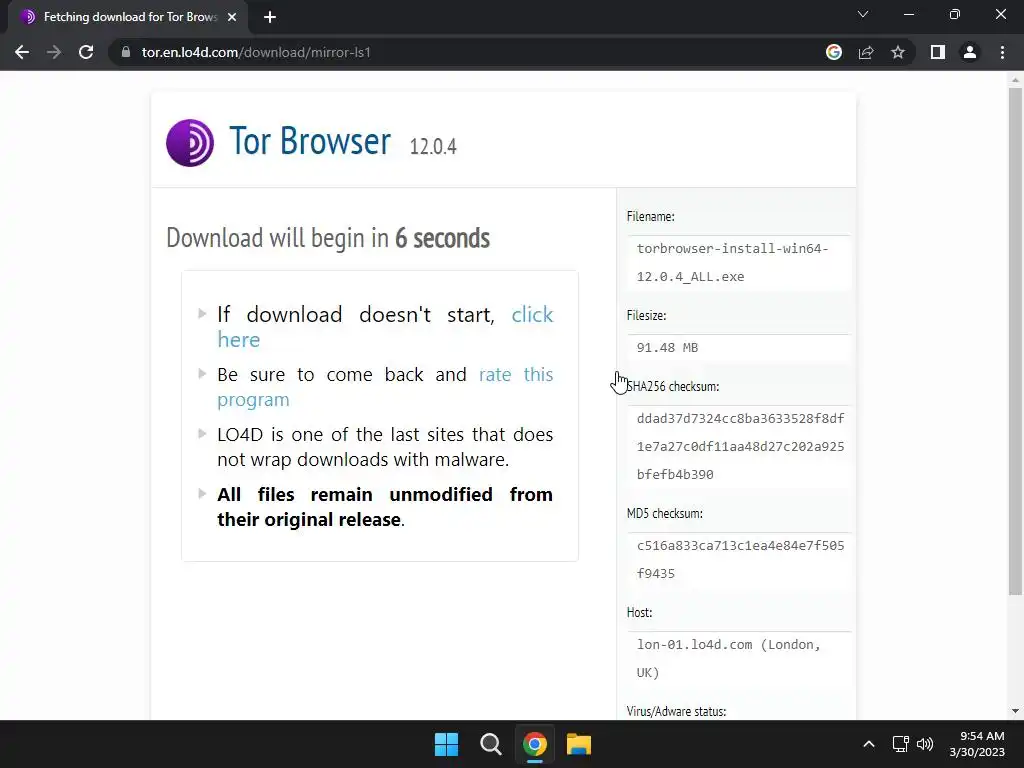Open the tab search chevron

[863, 14]
